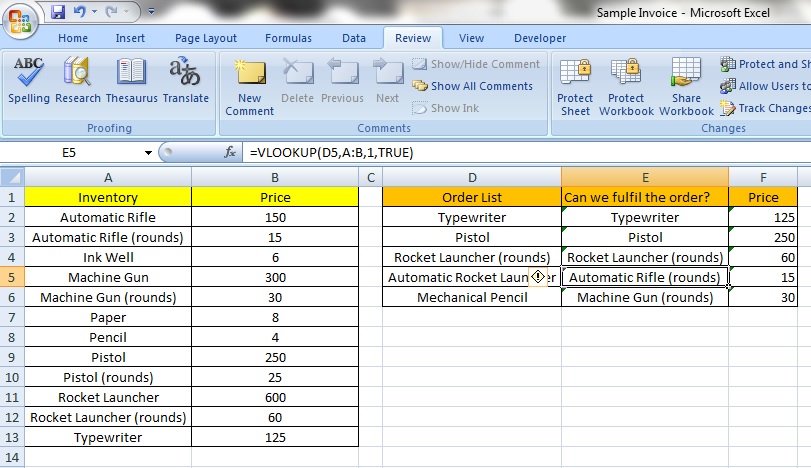
Task: Click the Track Changes button
Action: tap(765, 108)
